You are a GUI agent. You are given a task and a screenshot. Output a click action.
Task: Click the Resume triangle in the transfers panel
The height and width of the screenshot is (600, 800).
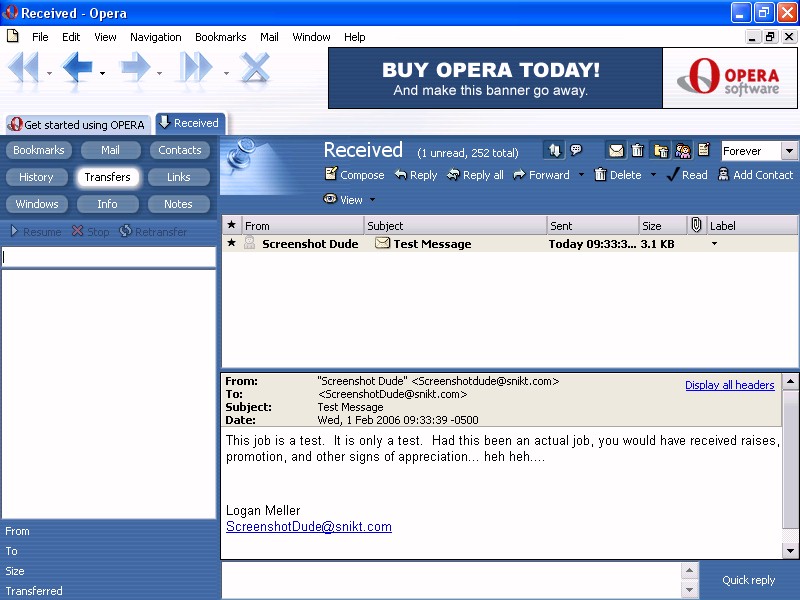pyautogui.click(x=14, y=231)
